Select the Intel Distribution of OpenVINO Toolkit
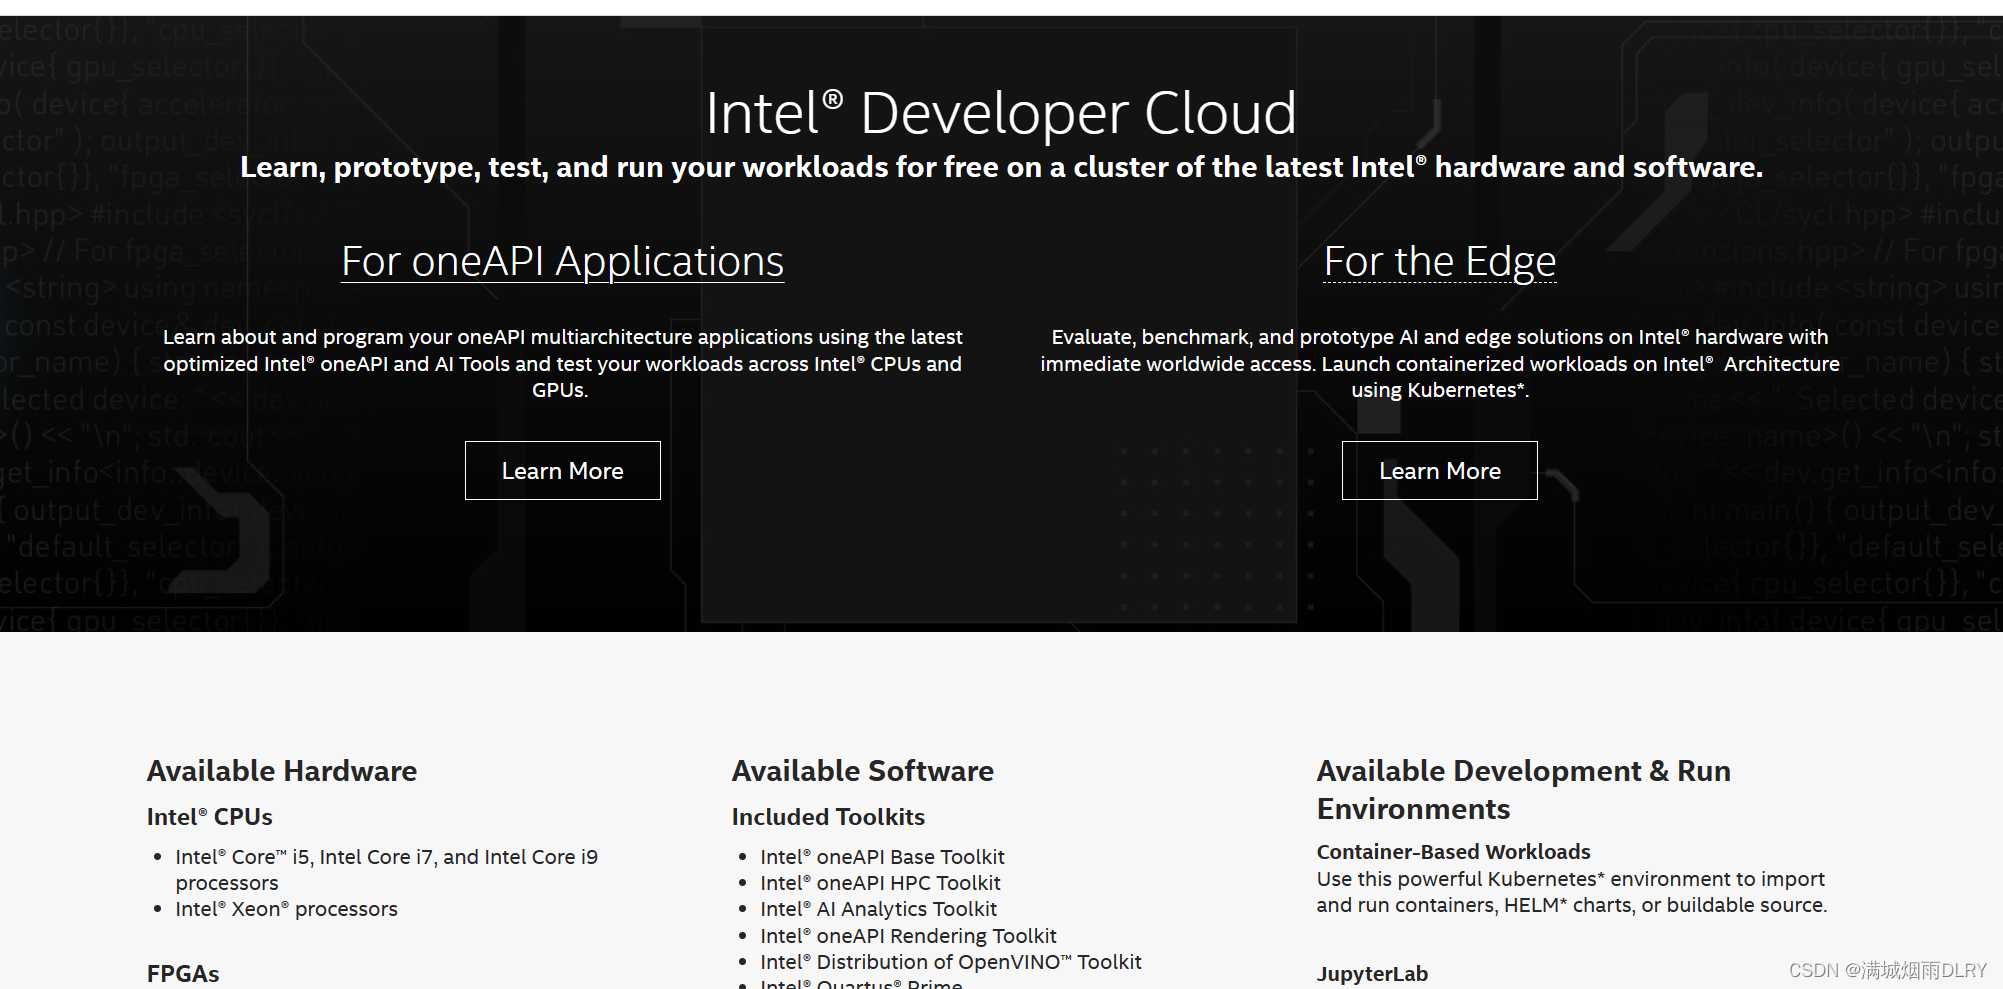2003x989 pixels. point(951,962)
